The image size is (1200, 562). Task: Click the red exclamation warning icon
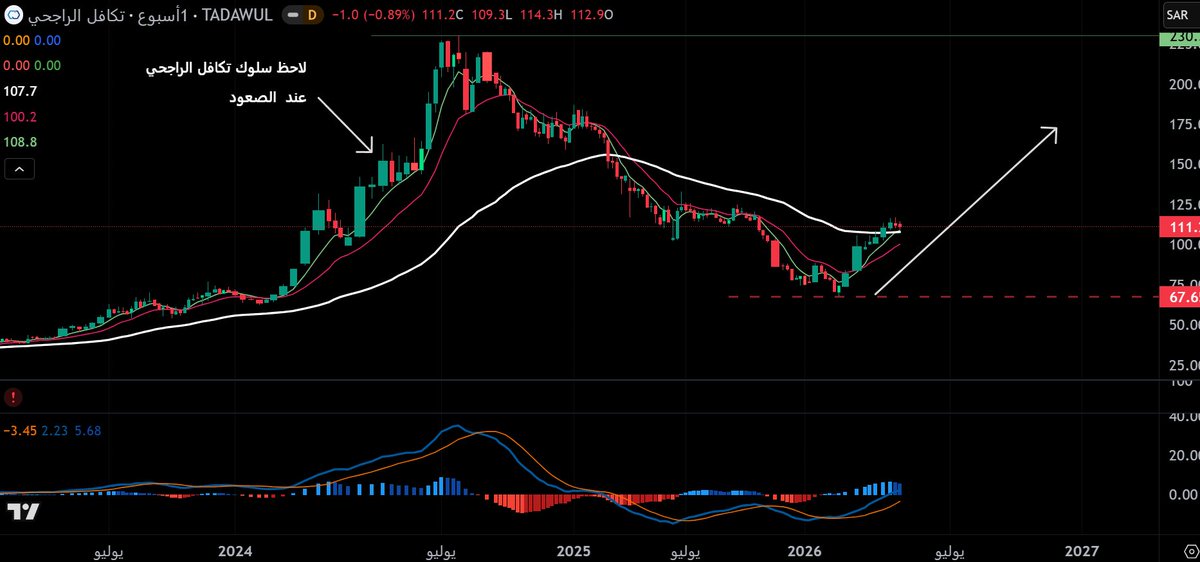pos(13,397)
